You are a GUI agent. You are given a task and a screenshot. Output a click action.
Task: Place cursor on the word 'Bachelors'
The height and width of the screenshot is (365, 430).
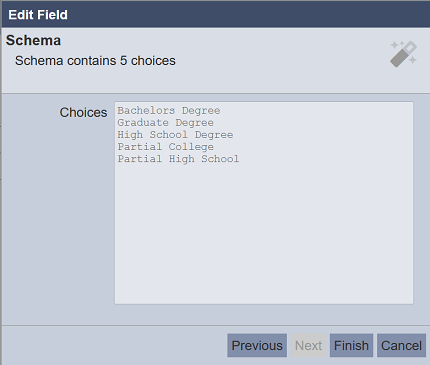146,110
